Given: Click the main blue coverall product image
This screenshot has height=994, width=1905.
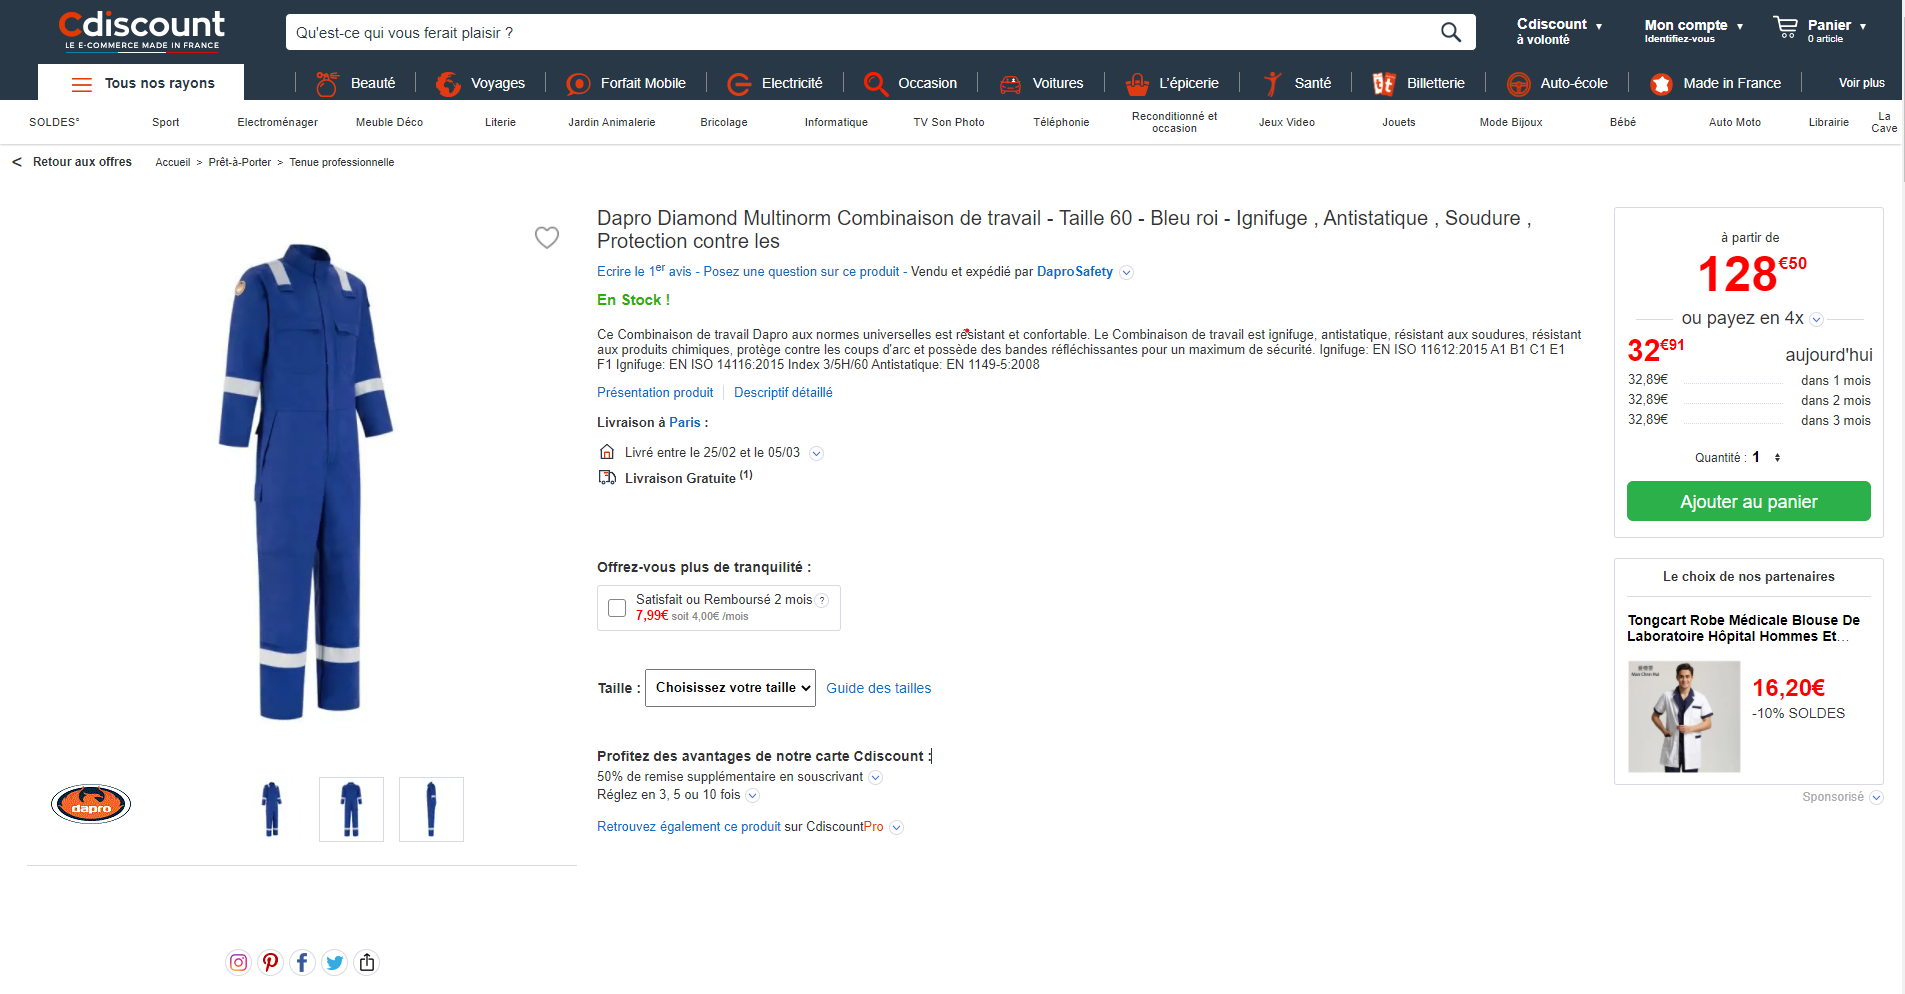Looking at the screenshot, I should pyautogui.click(x=306, y=481).
